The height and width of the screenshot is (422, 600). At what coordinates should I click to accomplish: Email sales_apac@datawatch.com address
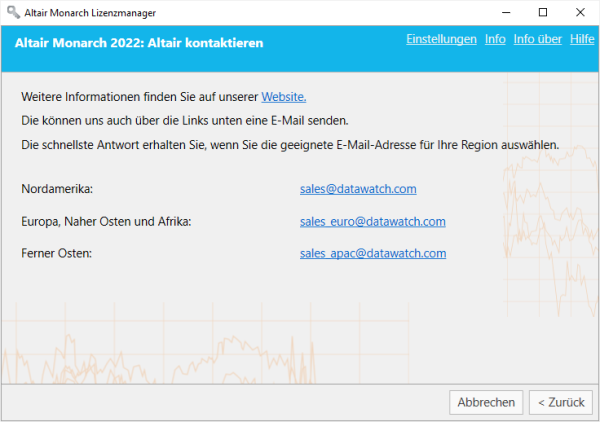tap(373, 253)
